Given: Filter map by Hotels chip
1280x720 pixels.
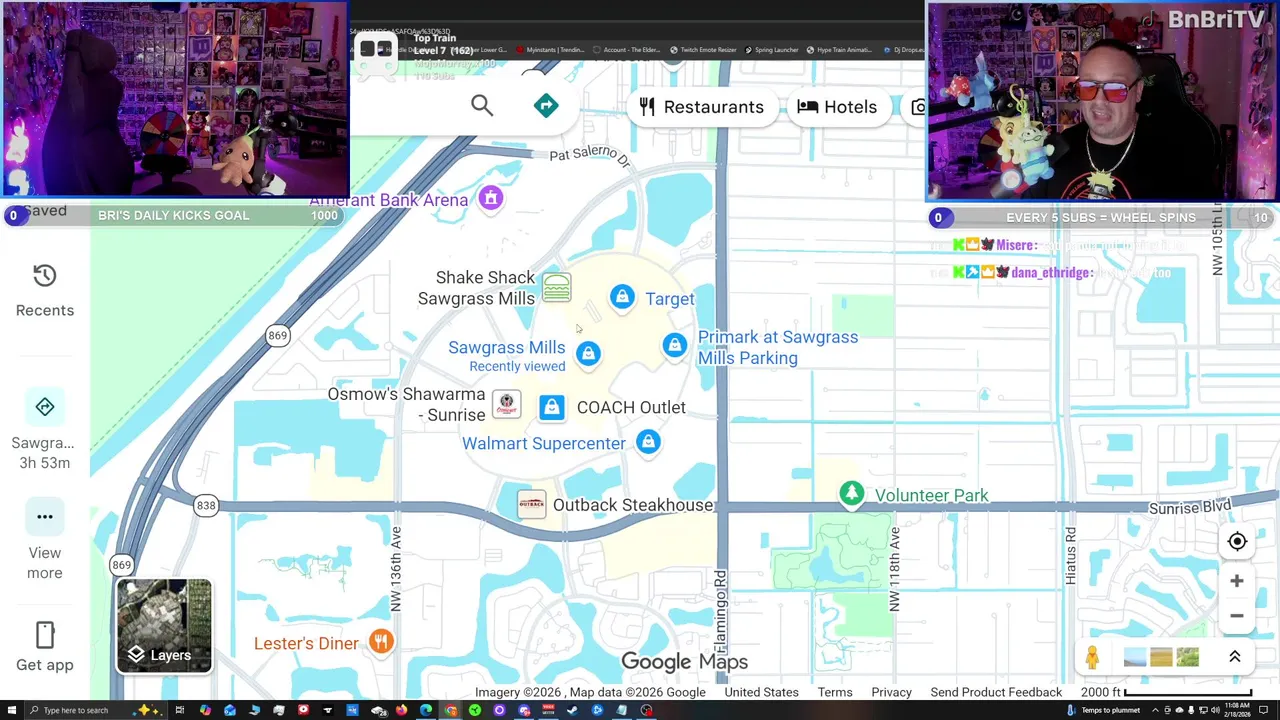Looking at the screenshot, I should click(838, 107).
